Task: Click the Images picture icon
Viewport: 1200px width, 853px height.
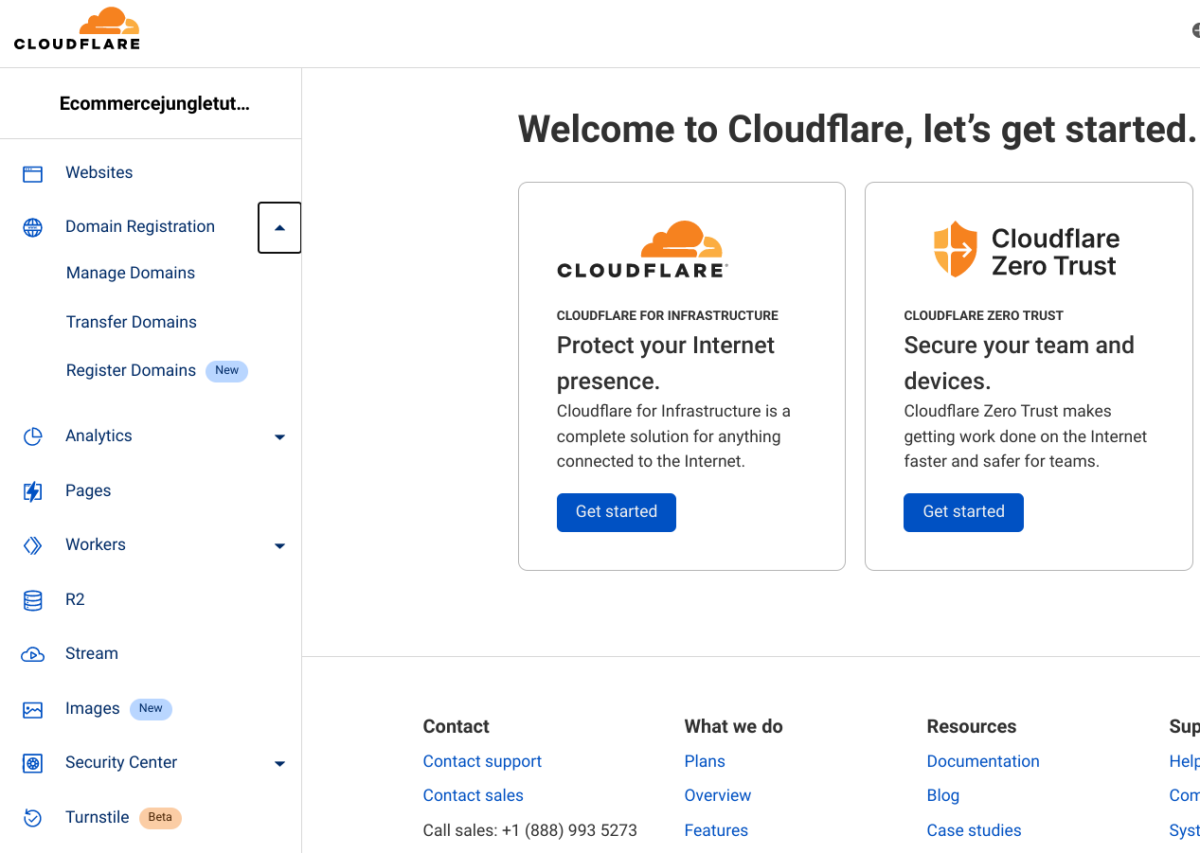Action: 33,710
